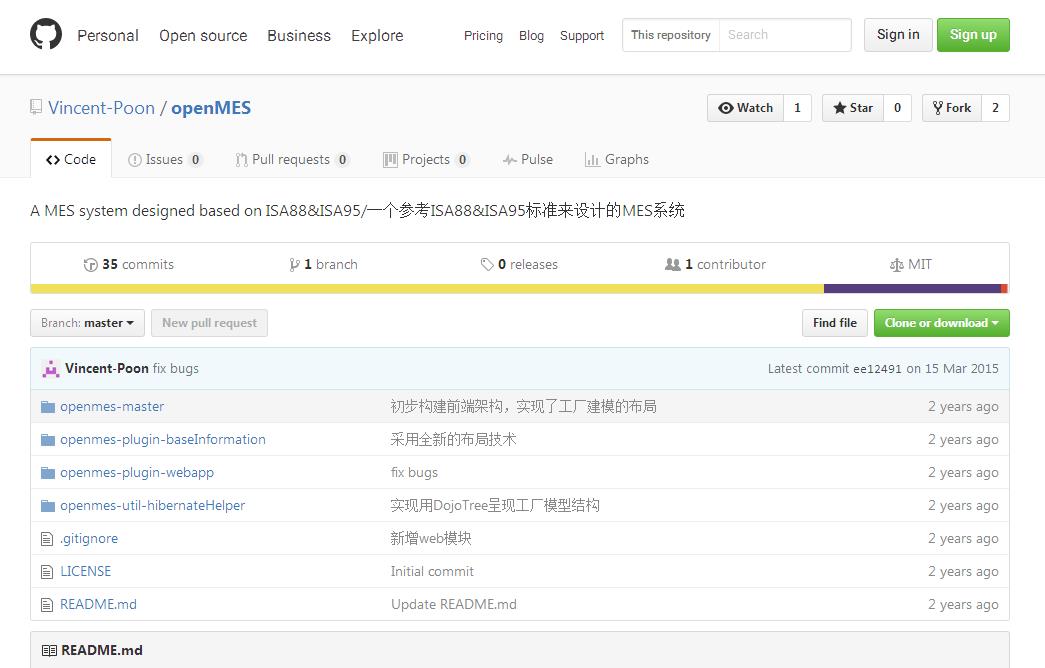Switch to the Issues tab
This screenshot has width=1045, height=668.
tap(164, 159)
